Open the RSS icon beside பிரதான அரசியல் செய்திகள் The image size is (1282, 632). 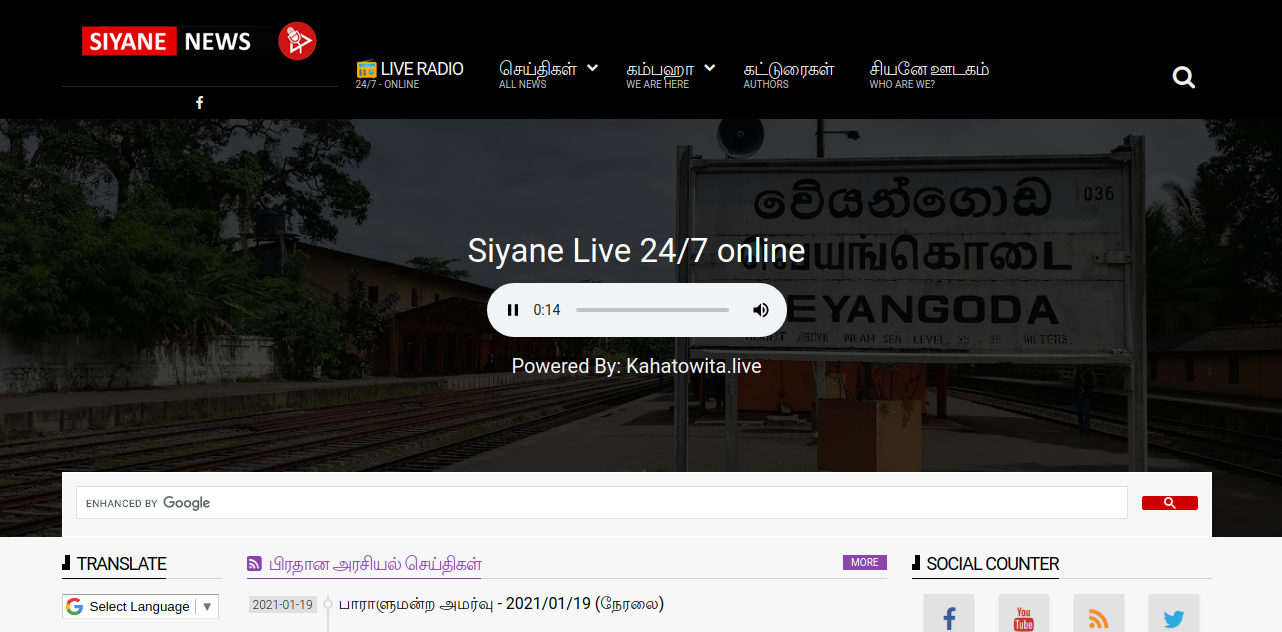point(255,564)
